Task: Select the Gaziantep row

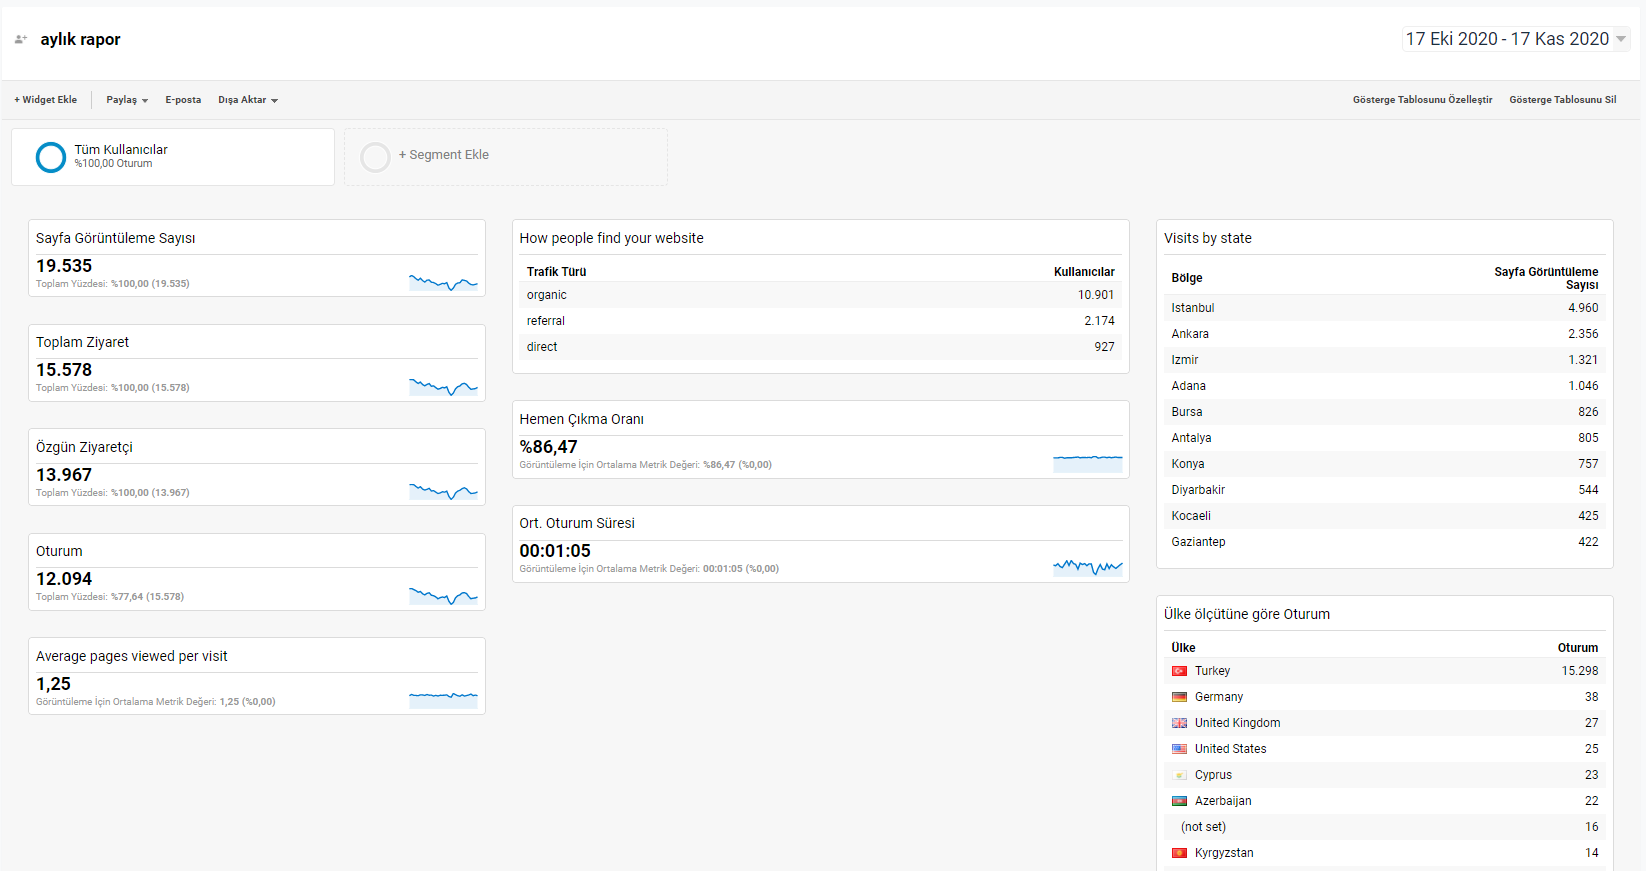Action: (x=1385, y=542)
